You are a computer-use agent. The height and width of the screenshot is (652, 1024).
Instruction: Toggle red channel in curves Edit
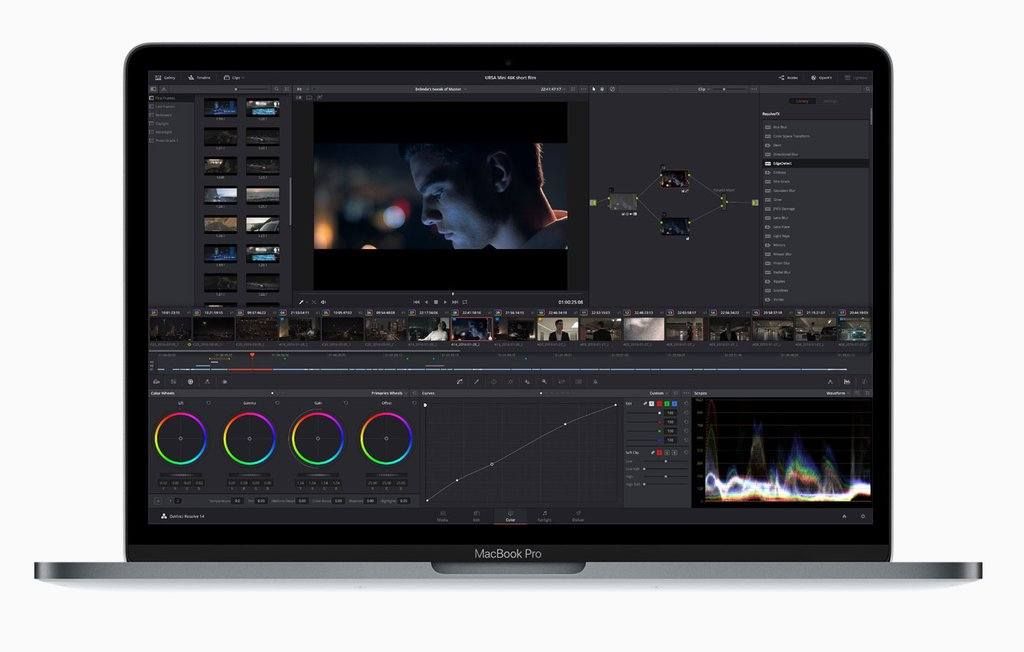coord(659,404)
